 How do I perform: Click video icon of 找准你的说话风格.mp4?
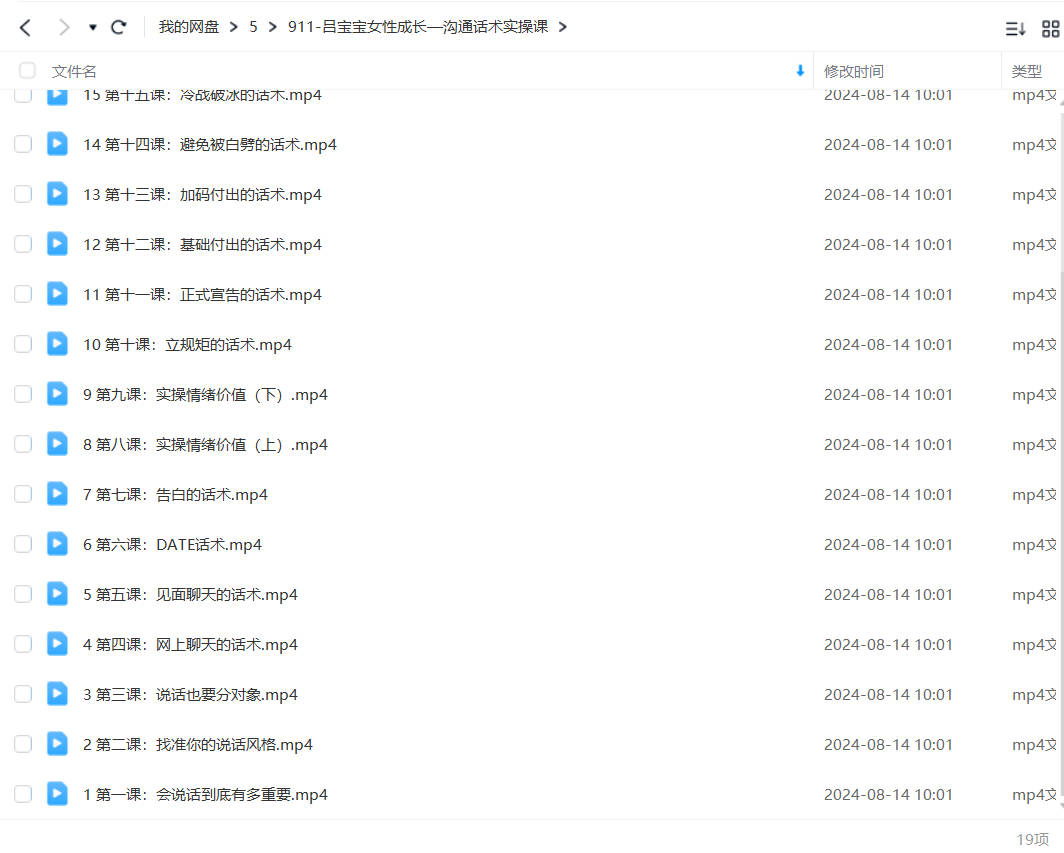57,744
